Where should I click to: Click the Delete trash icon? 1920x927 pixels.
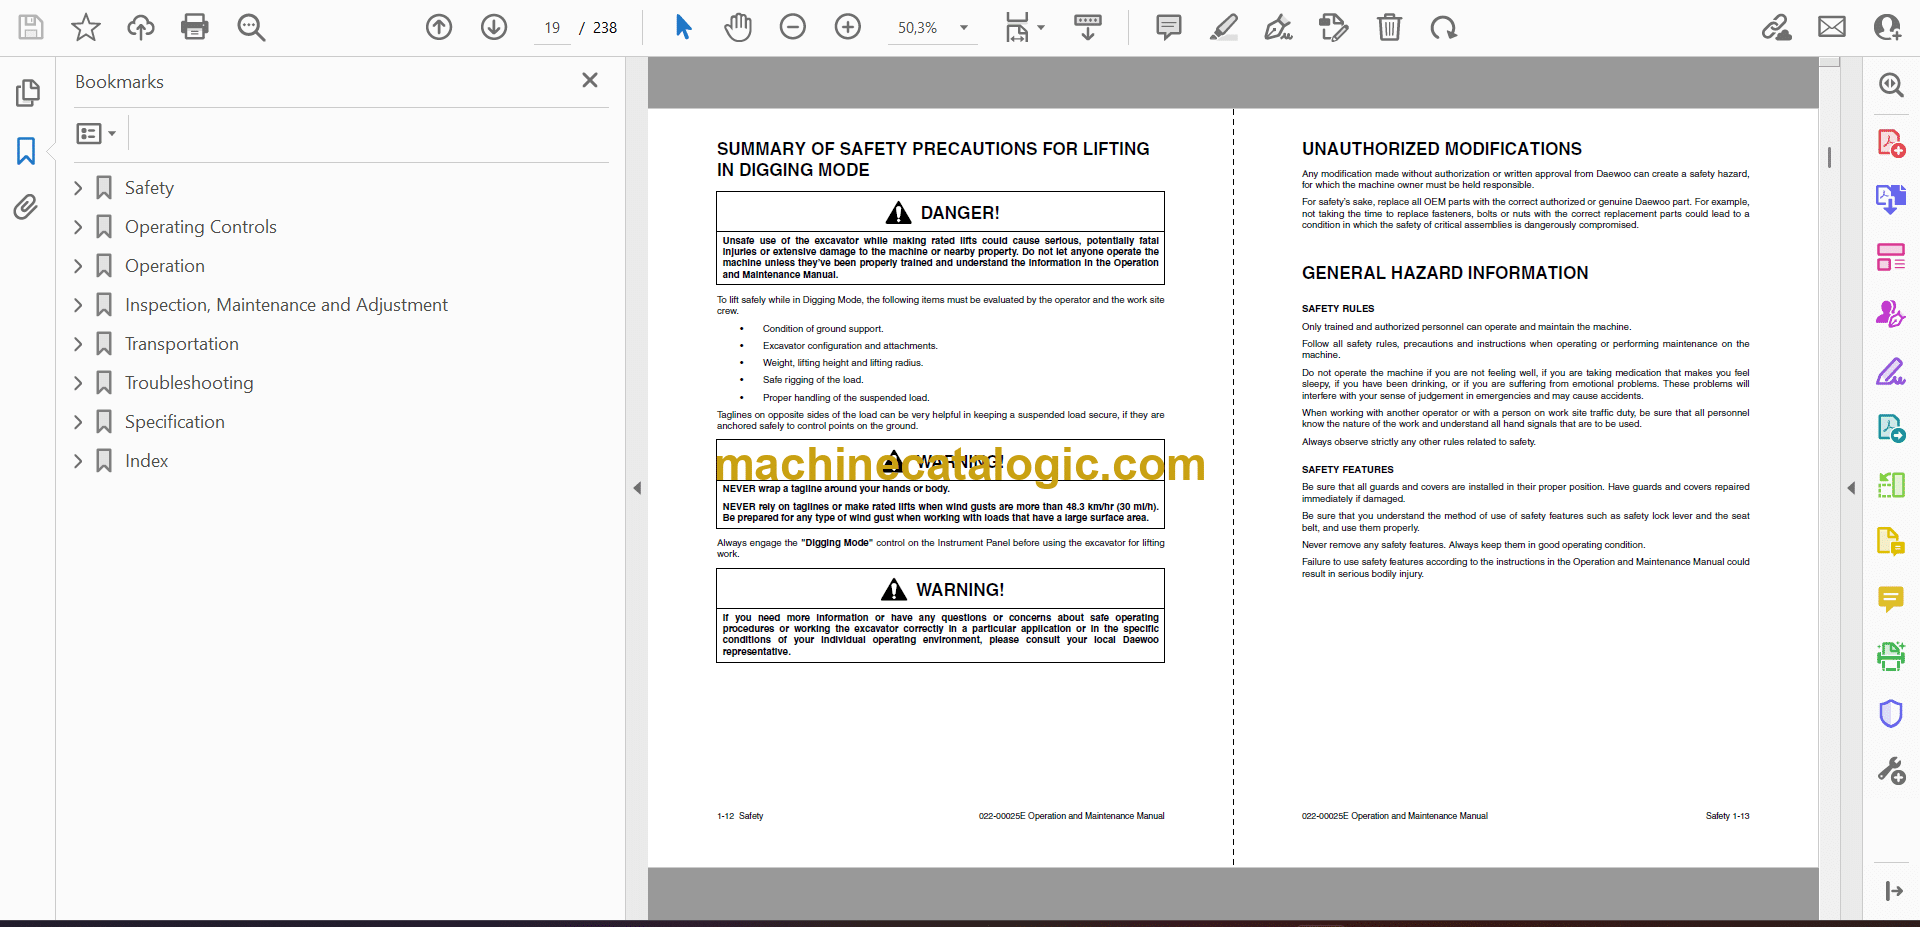pos(1389,27)
